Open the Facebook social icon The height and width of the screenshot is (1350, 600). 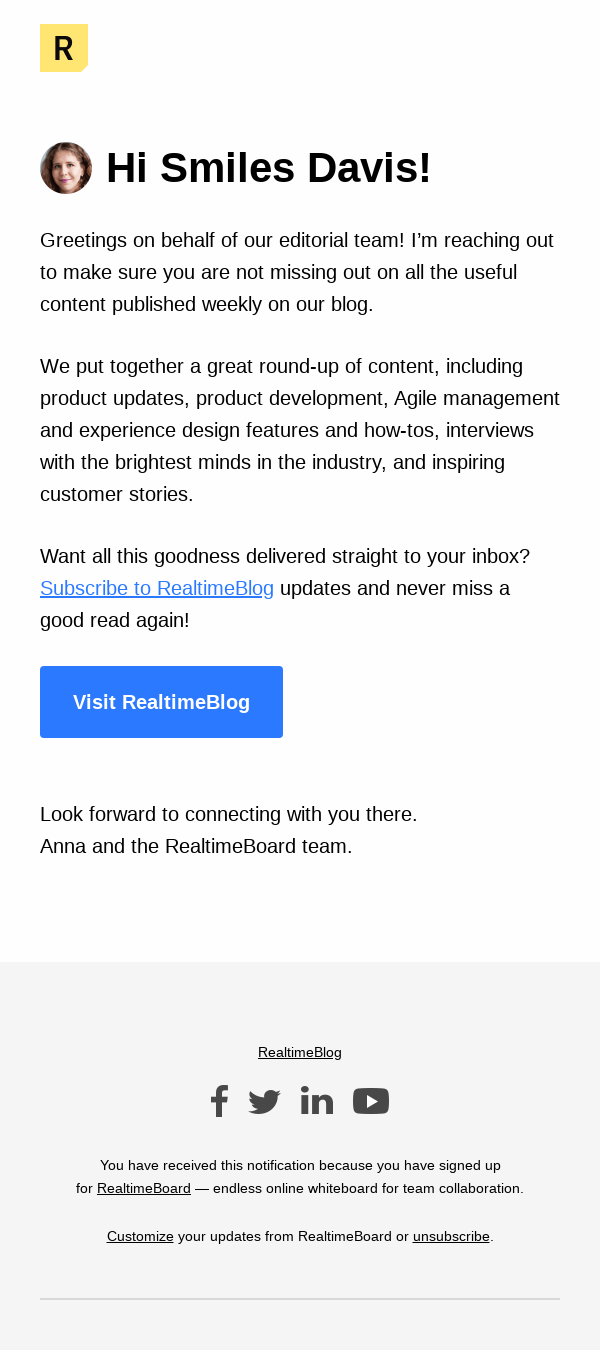pyautogui.click(x=219, y=1101)
